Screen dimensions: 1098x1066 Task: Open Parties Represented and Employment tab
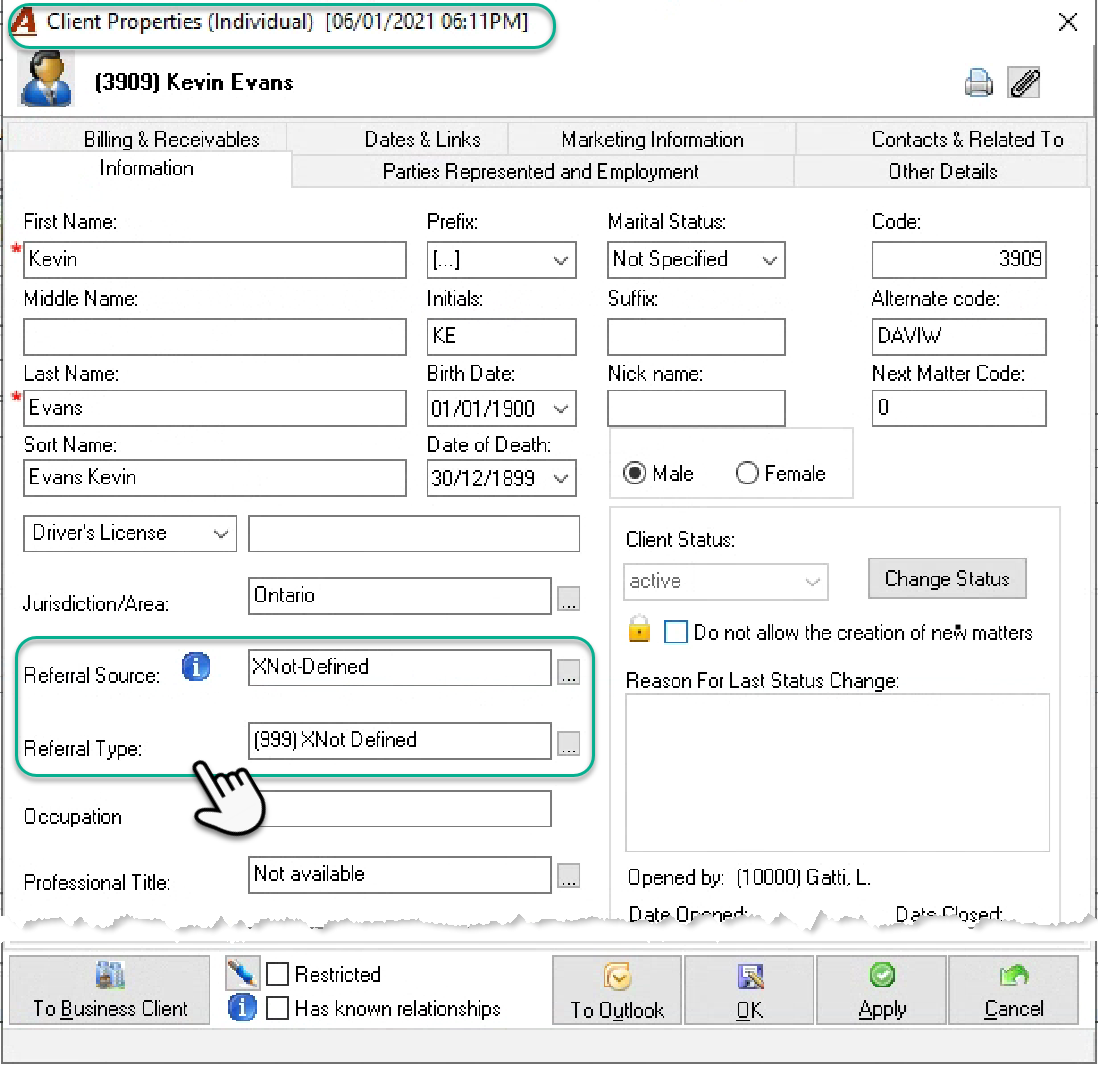coord(541,172)
